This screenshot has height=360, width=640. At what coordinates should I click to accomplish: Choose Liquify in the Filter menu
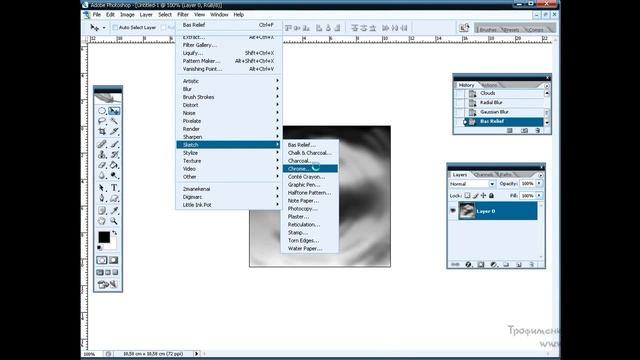[228, 53]
